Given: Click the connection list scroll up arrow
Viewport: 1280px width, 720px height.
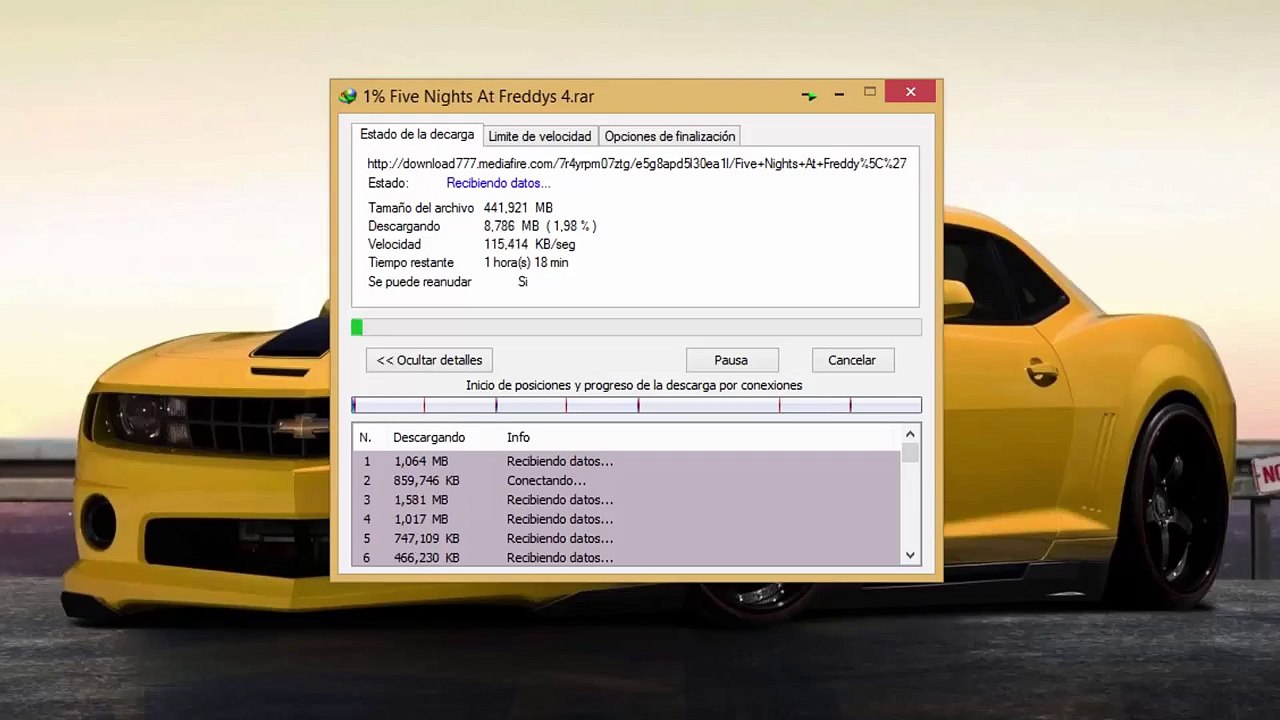Looking at the screenshot, I should (x=910, y=434).
